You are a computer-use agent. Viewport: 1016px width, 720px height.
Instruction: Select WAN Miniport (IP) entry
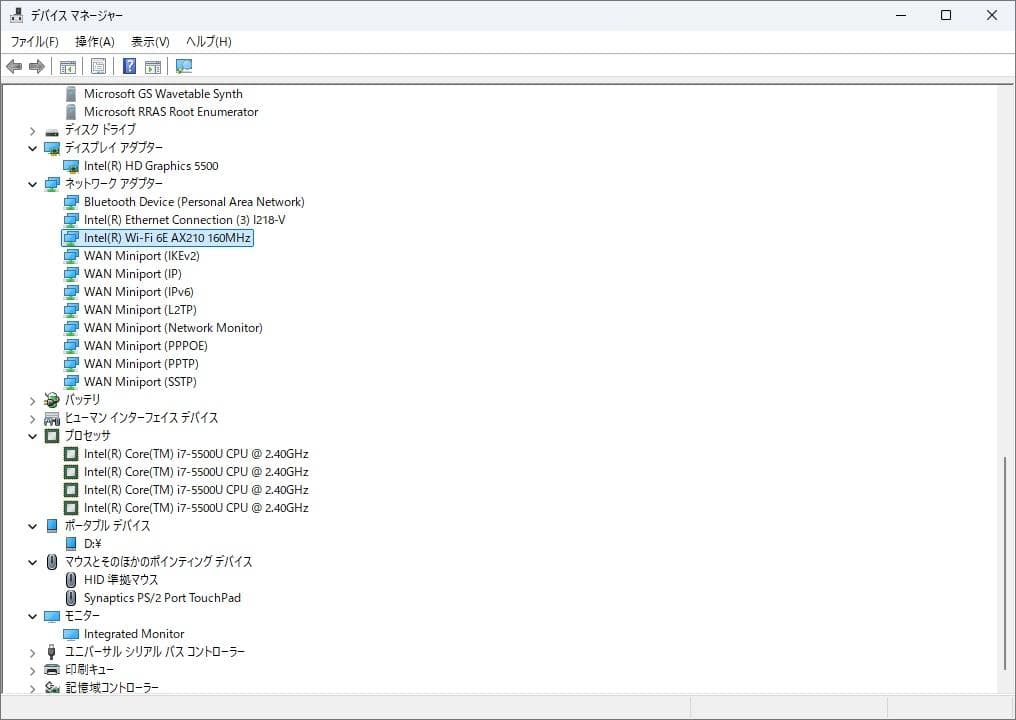(x=132, y=274)
